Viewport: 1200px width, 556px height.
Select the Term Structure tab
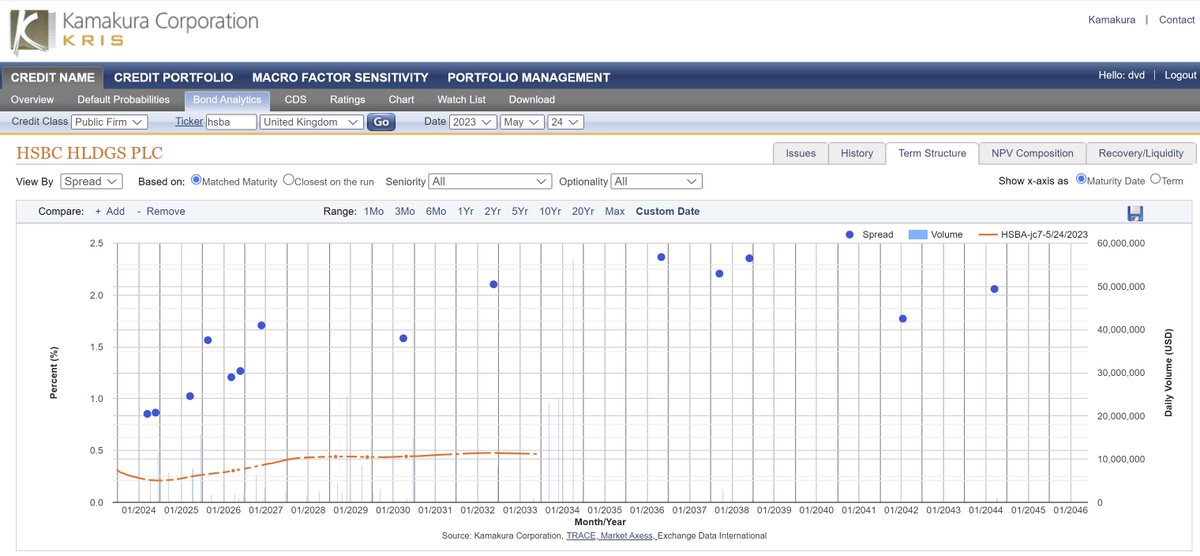932,153
